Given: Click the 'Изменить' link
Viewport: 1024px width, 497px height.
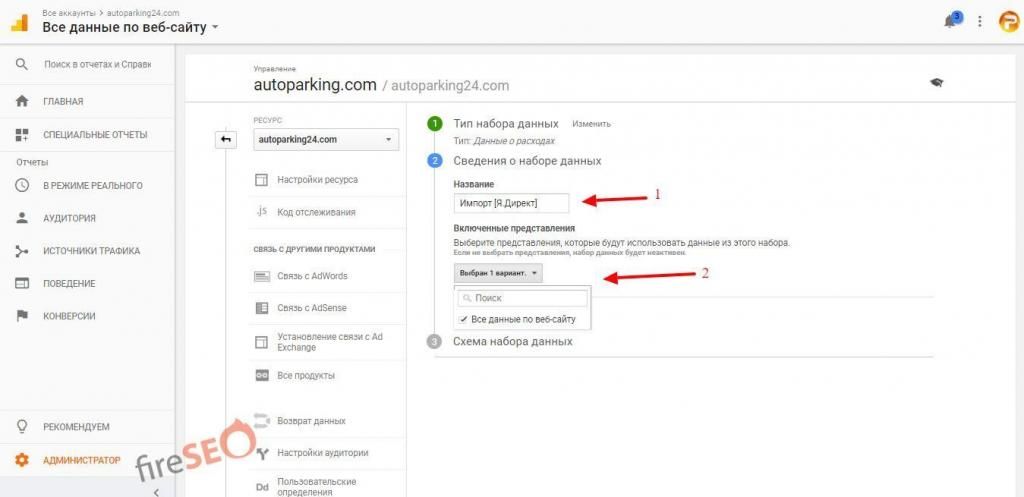Looking at the screenshot, I should click(x=591, y=124).
